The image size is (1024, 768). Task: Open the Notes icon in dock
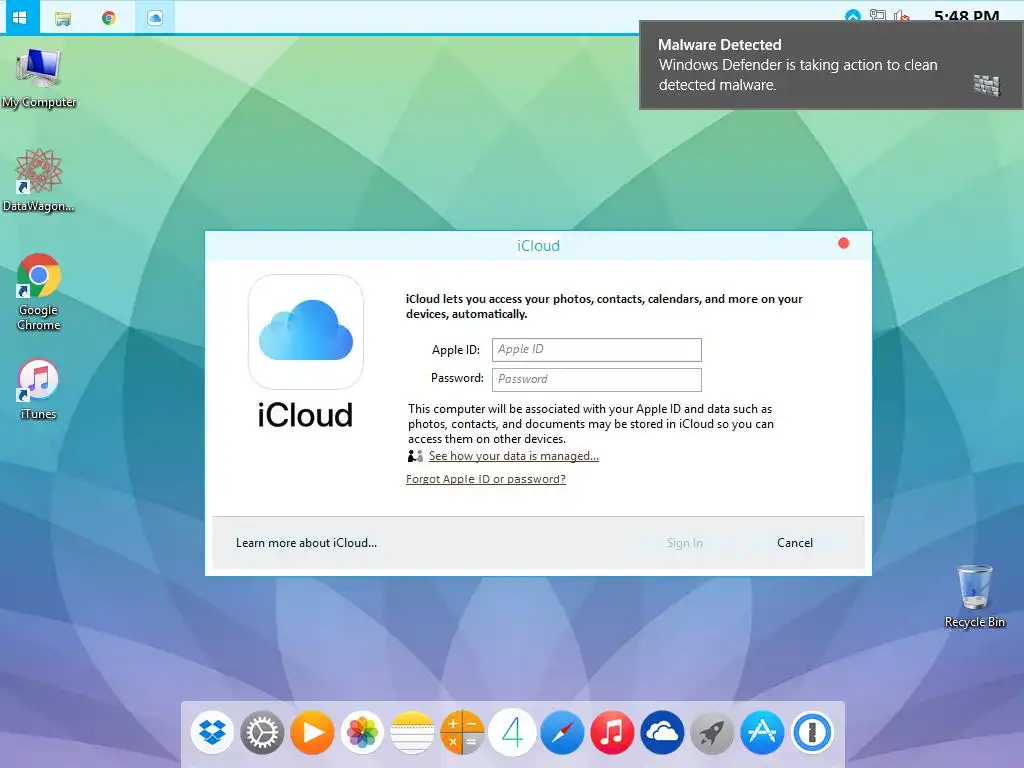click(412, 732)
